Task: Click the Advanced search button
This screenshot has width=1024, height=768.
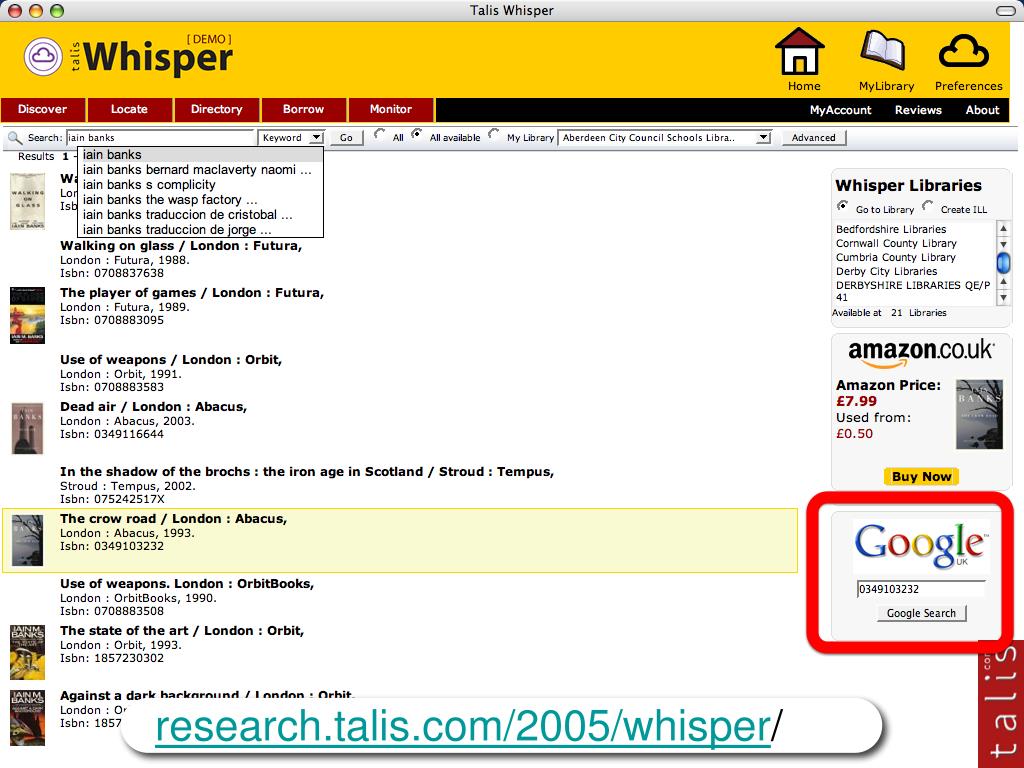Action: (814, 138)
